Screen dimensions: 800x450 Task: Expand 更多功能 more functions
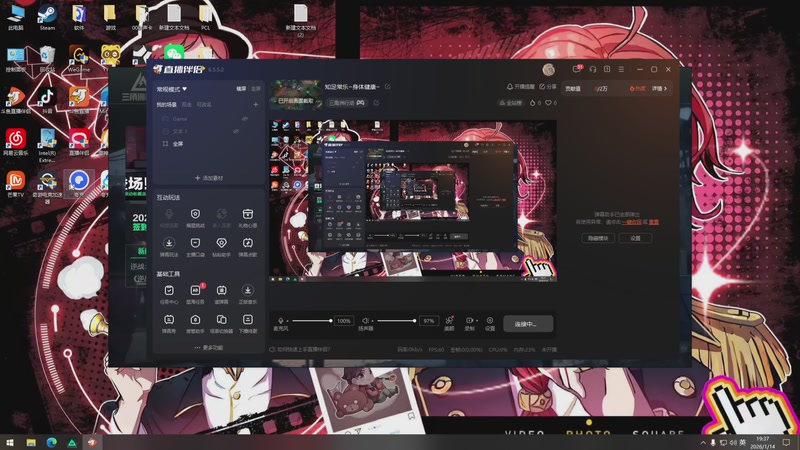click(209, 347)
